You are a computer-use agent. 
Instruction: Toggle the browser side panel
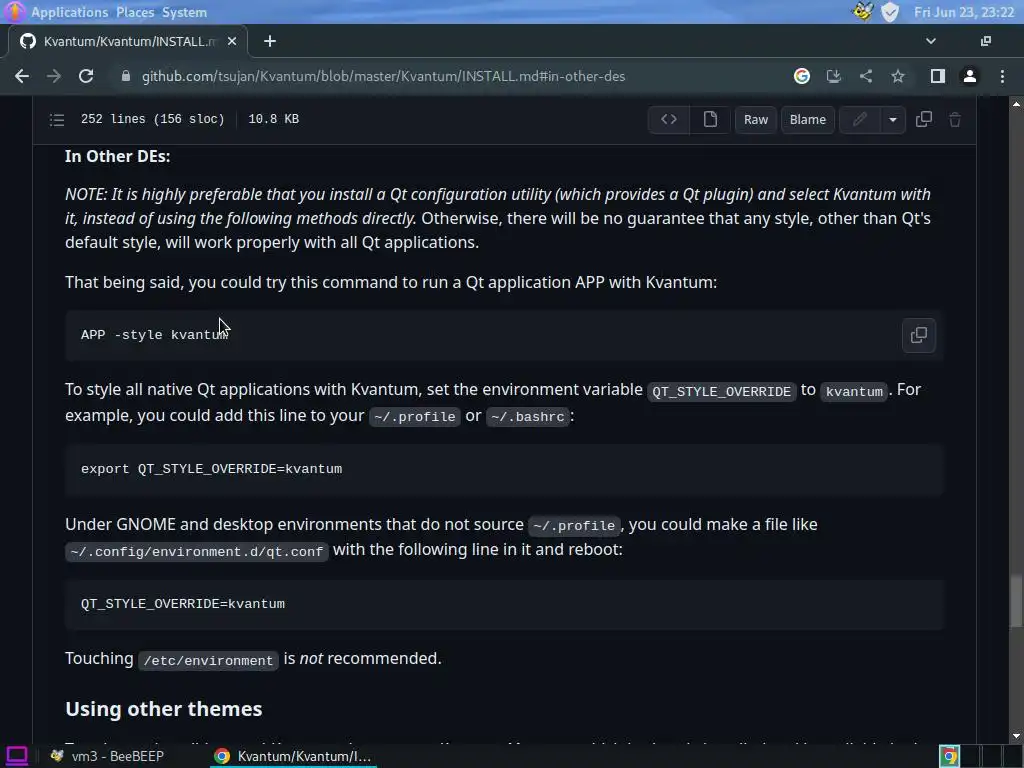pyautogui.click(x=938, y=76)
